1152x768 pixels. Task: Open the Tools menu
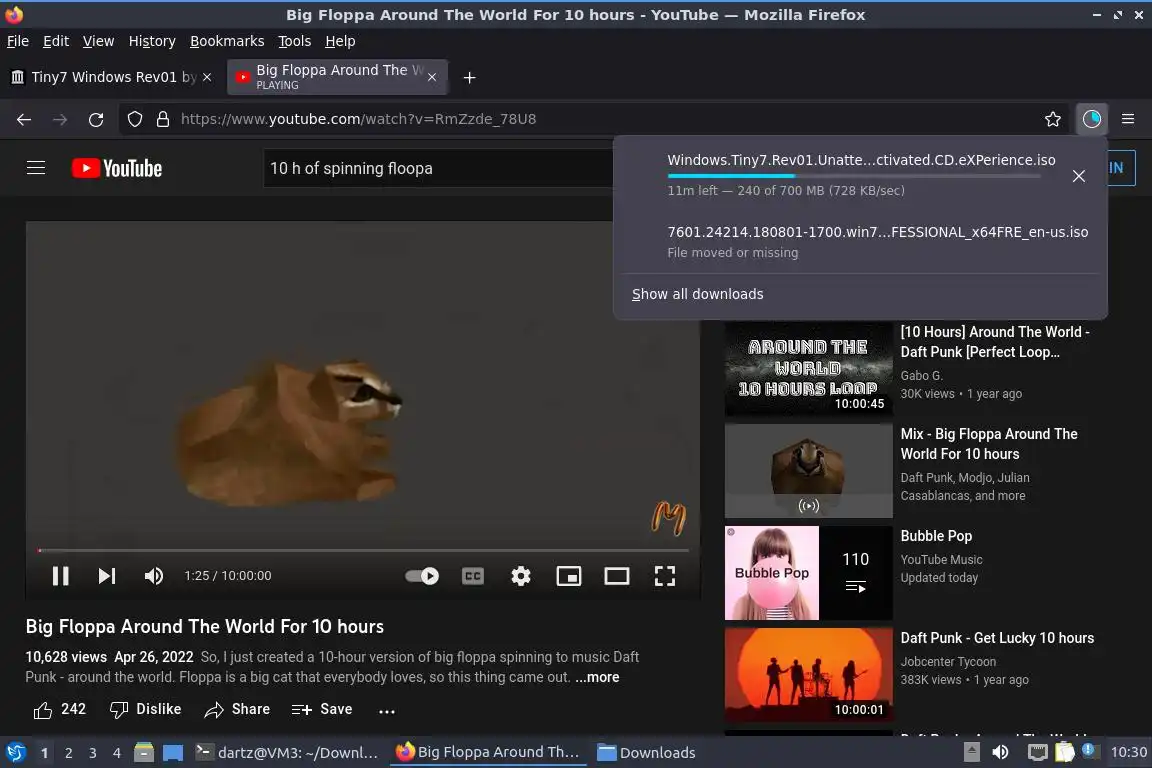[x=295, y=41]
